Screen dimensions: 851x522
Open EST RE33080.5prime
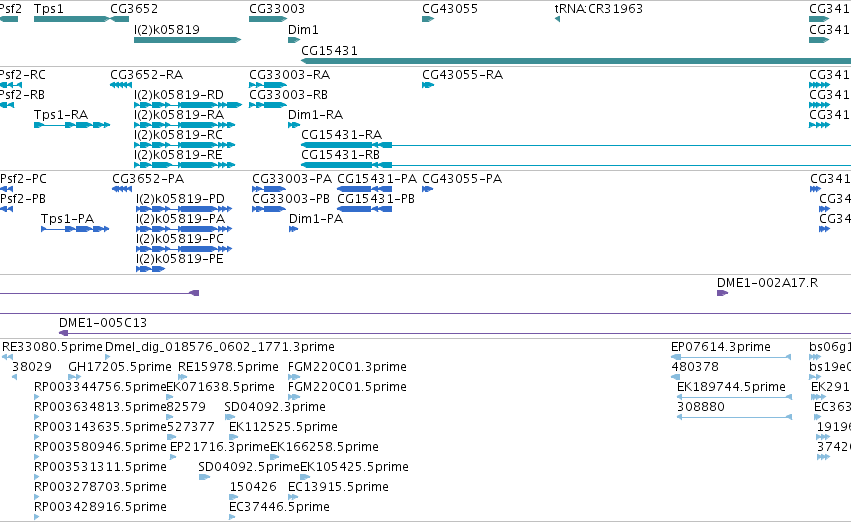click(x=7, y=357)
